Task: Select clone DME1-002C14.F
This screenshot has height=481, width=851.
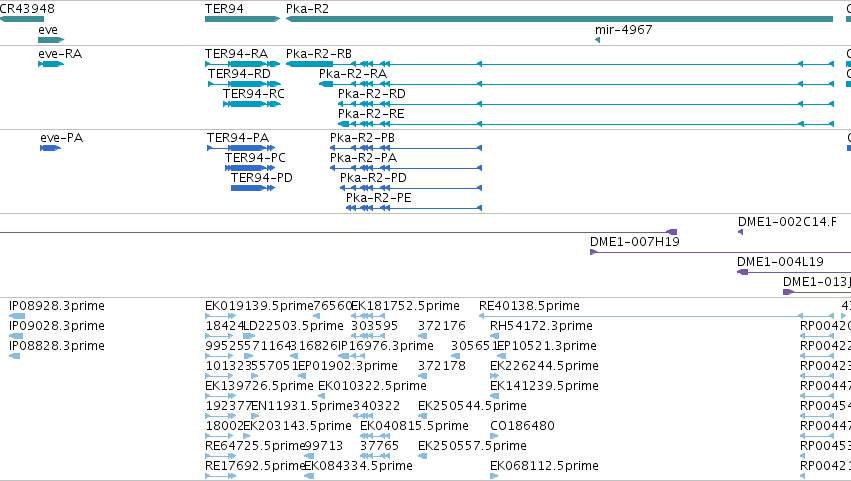Action: (787, 222)
